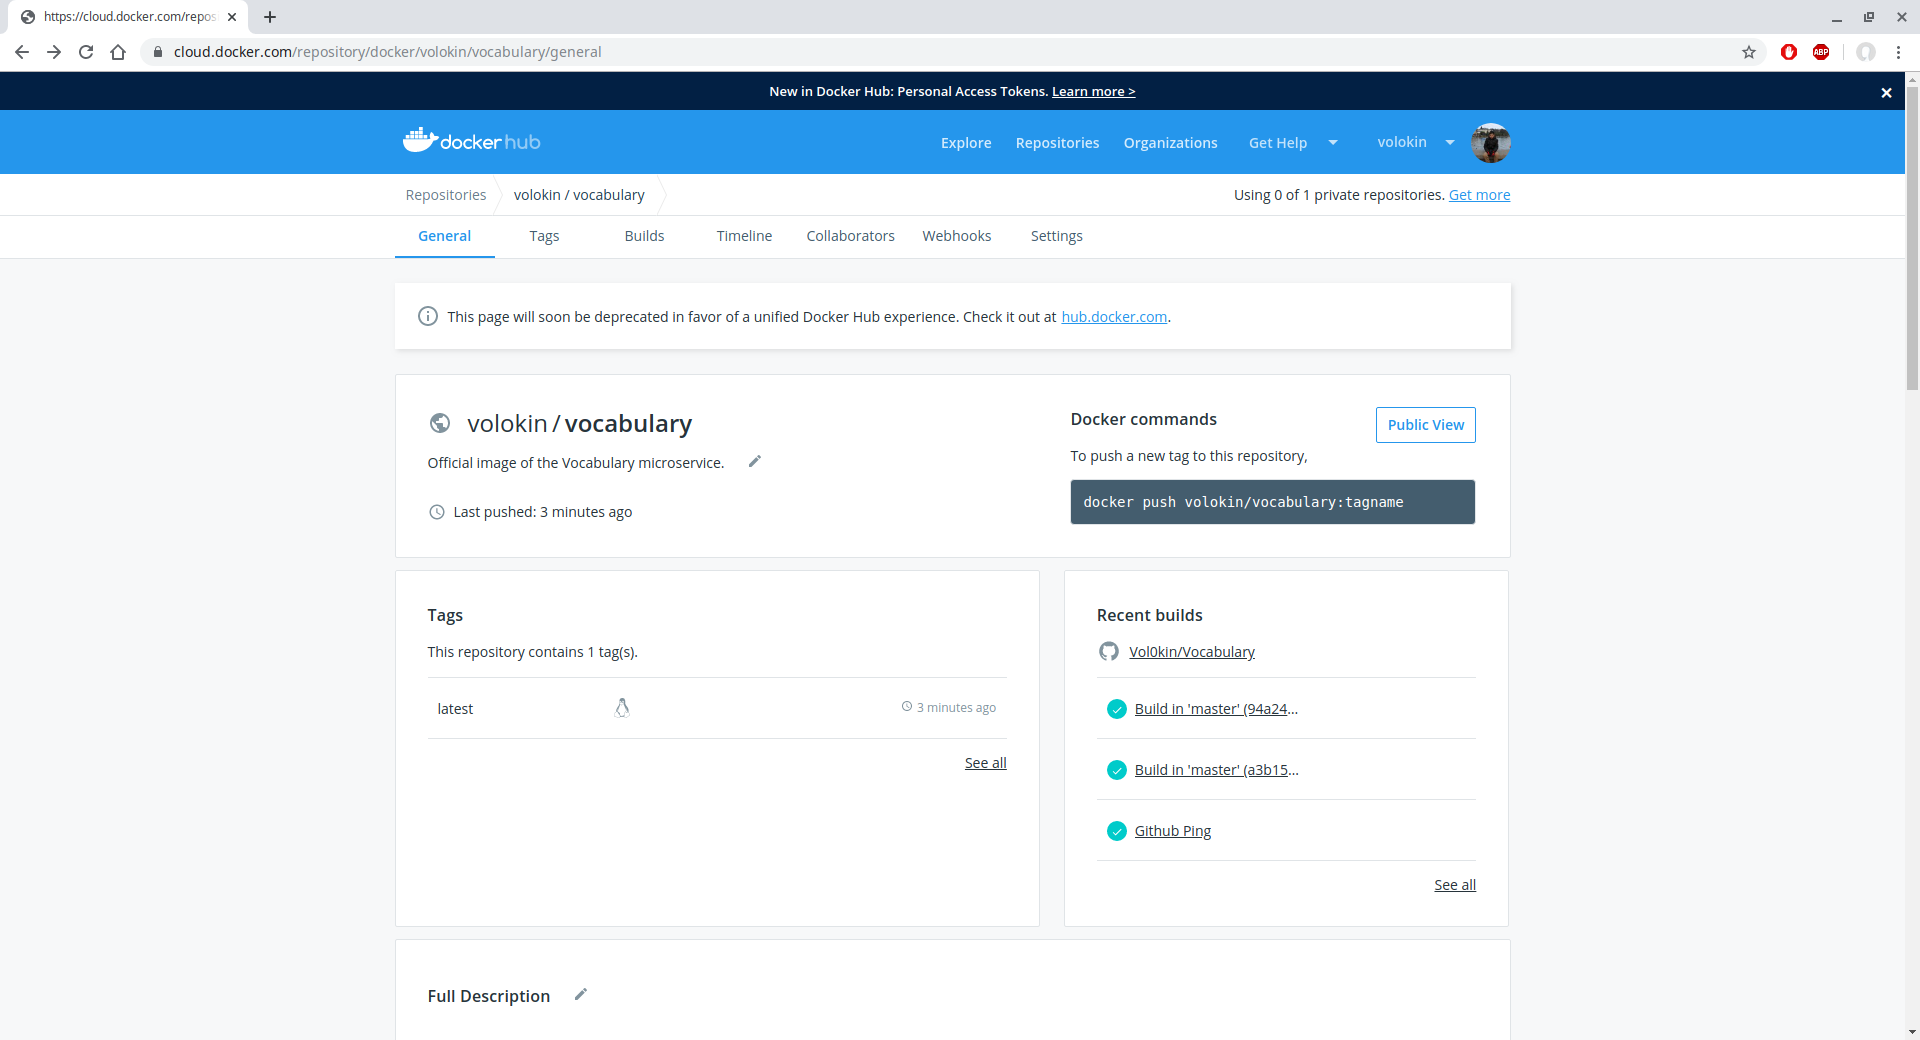Click the Public View button
Screen dimensions: 1920x1040
[1425, 425]
